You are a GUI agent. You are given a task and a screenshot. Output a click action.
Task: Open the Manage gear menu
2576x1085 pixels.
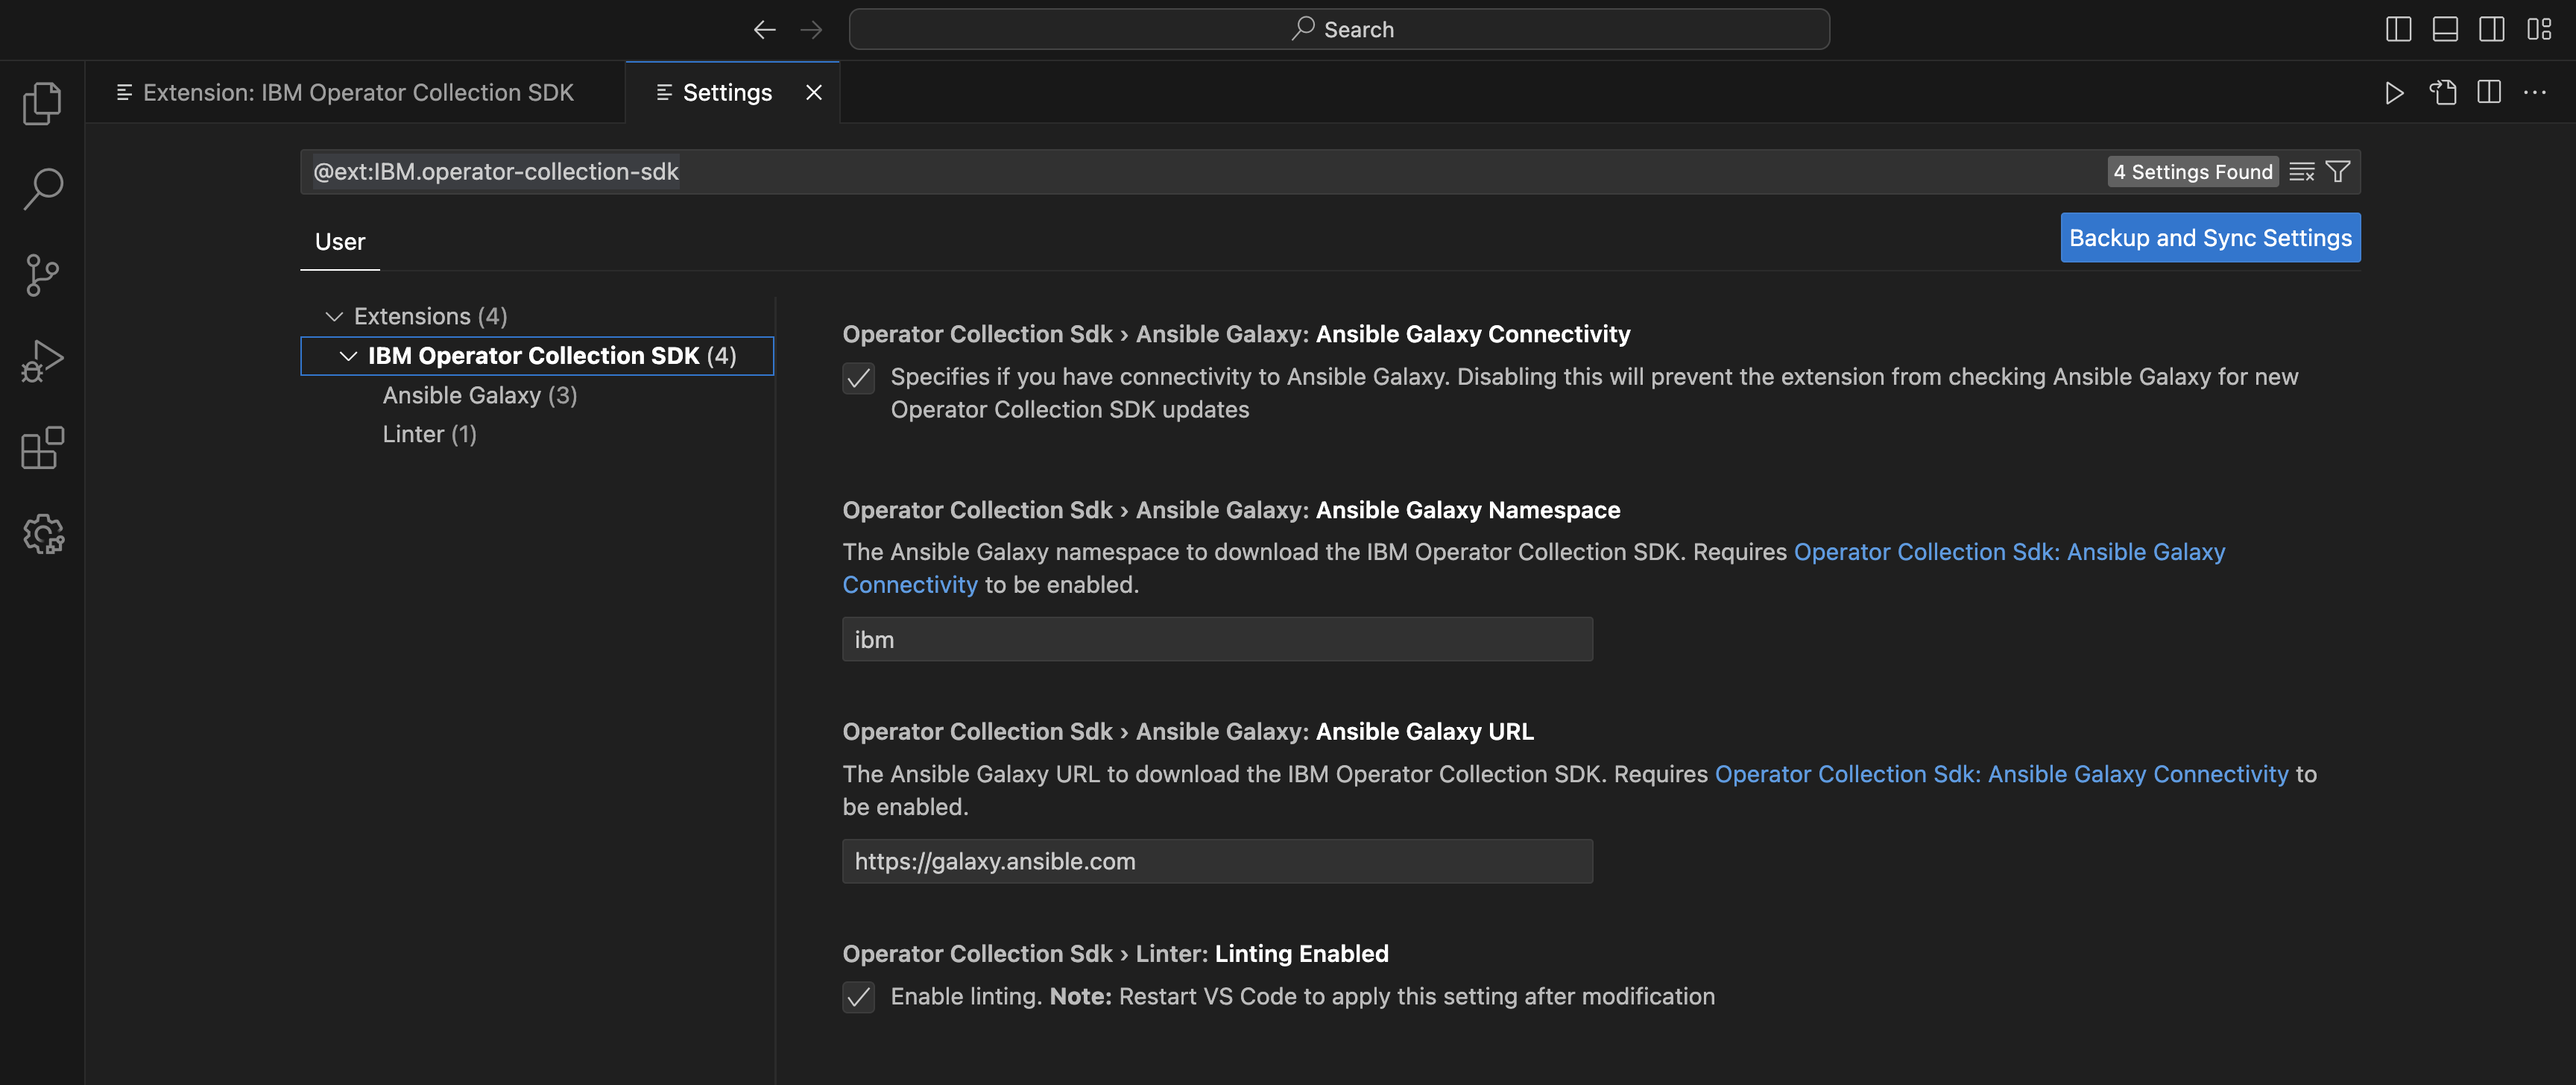tap(42, 534)
